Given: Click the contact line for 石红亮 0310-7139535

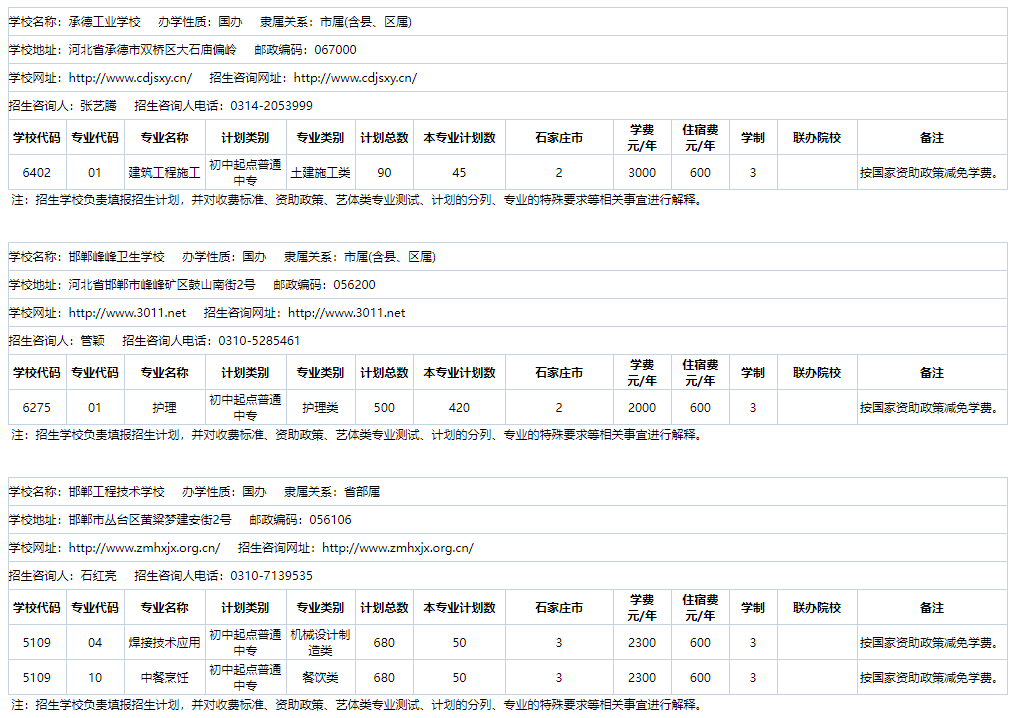Looking at the screenshot, I should [508, 575].
